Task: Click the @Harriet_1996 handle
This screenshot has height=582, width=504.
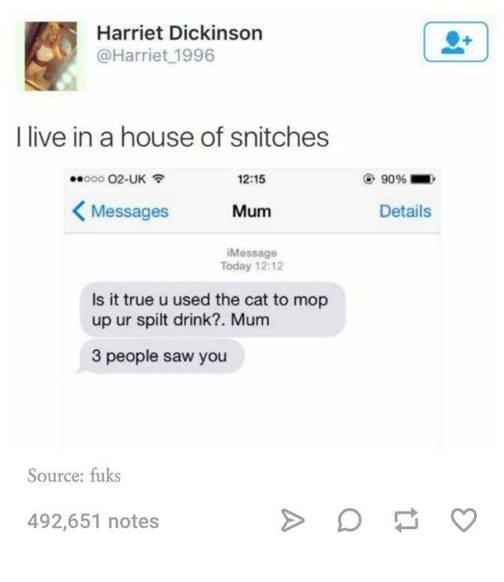Action: point(156,56)
